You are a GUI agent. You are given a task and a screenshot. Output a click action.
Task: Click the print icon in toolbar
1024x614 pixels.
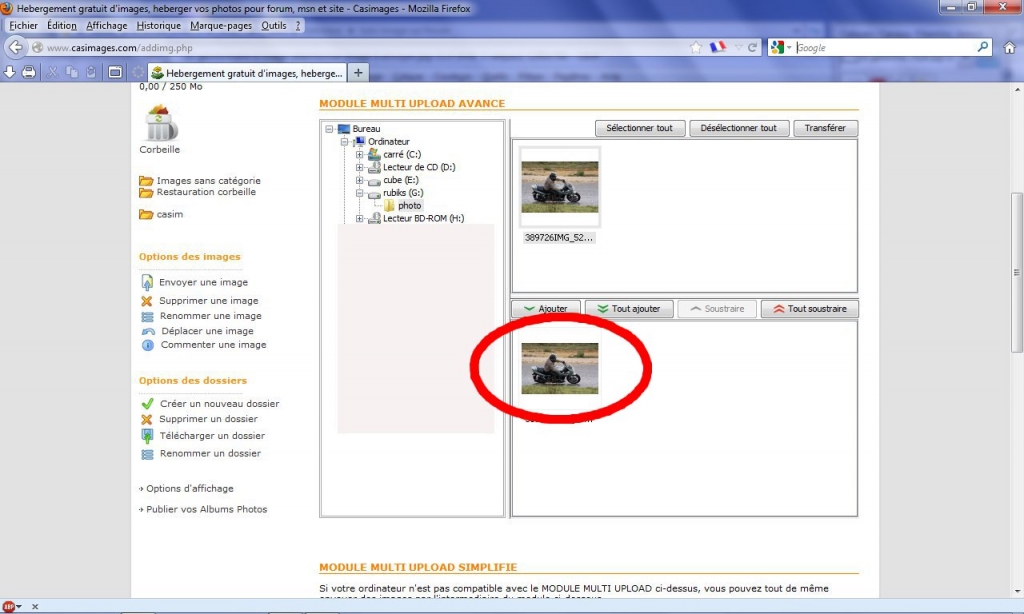[x=30, y=72]
